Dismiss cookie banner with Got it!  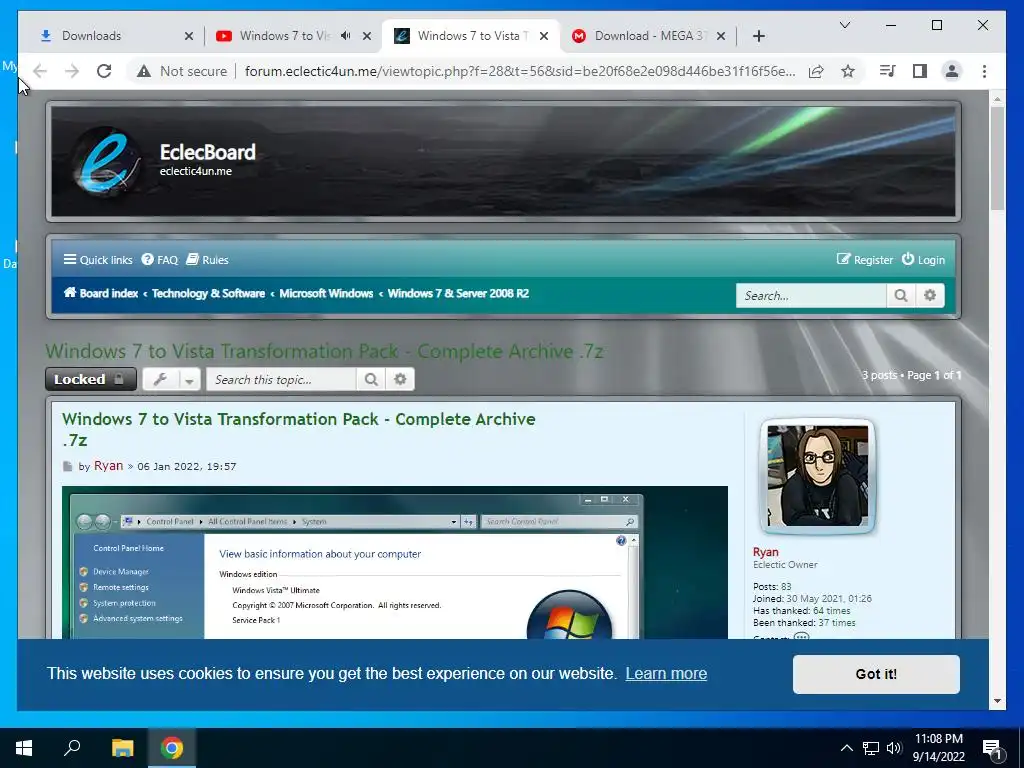pyautogui.click(x=876, y=674)
